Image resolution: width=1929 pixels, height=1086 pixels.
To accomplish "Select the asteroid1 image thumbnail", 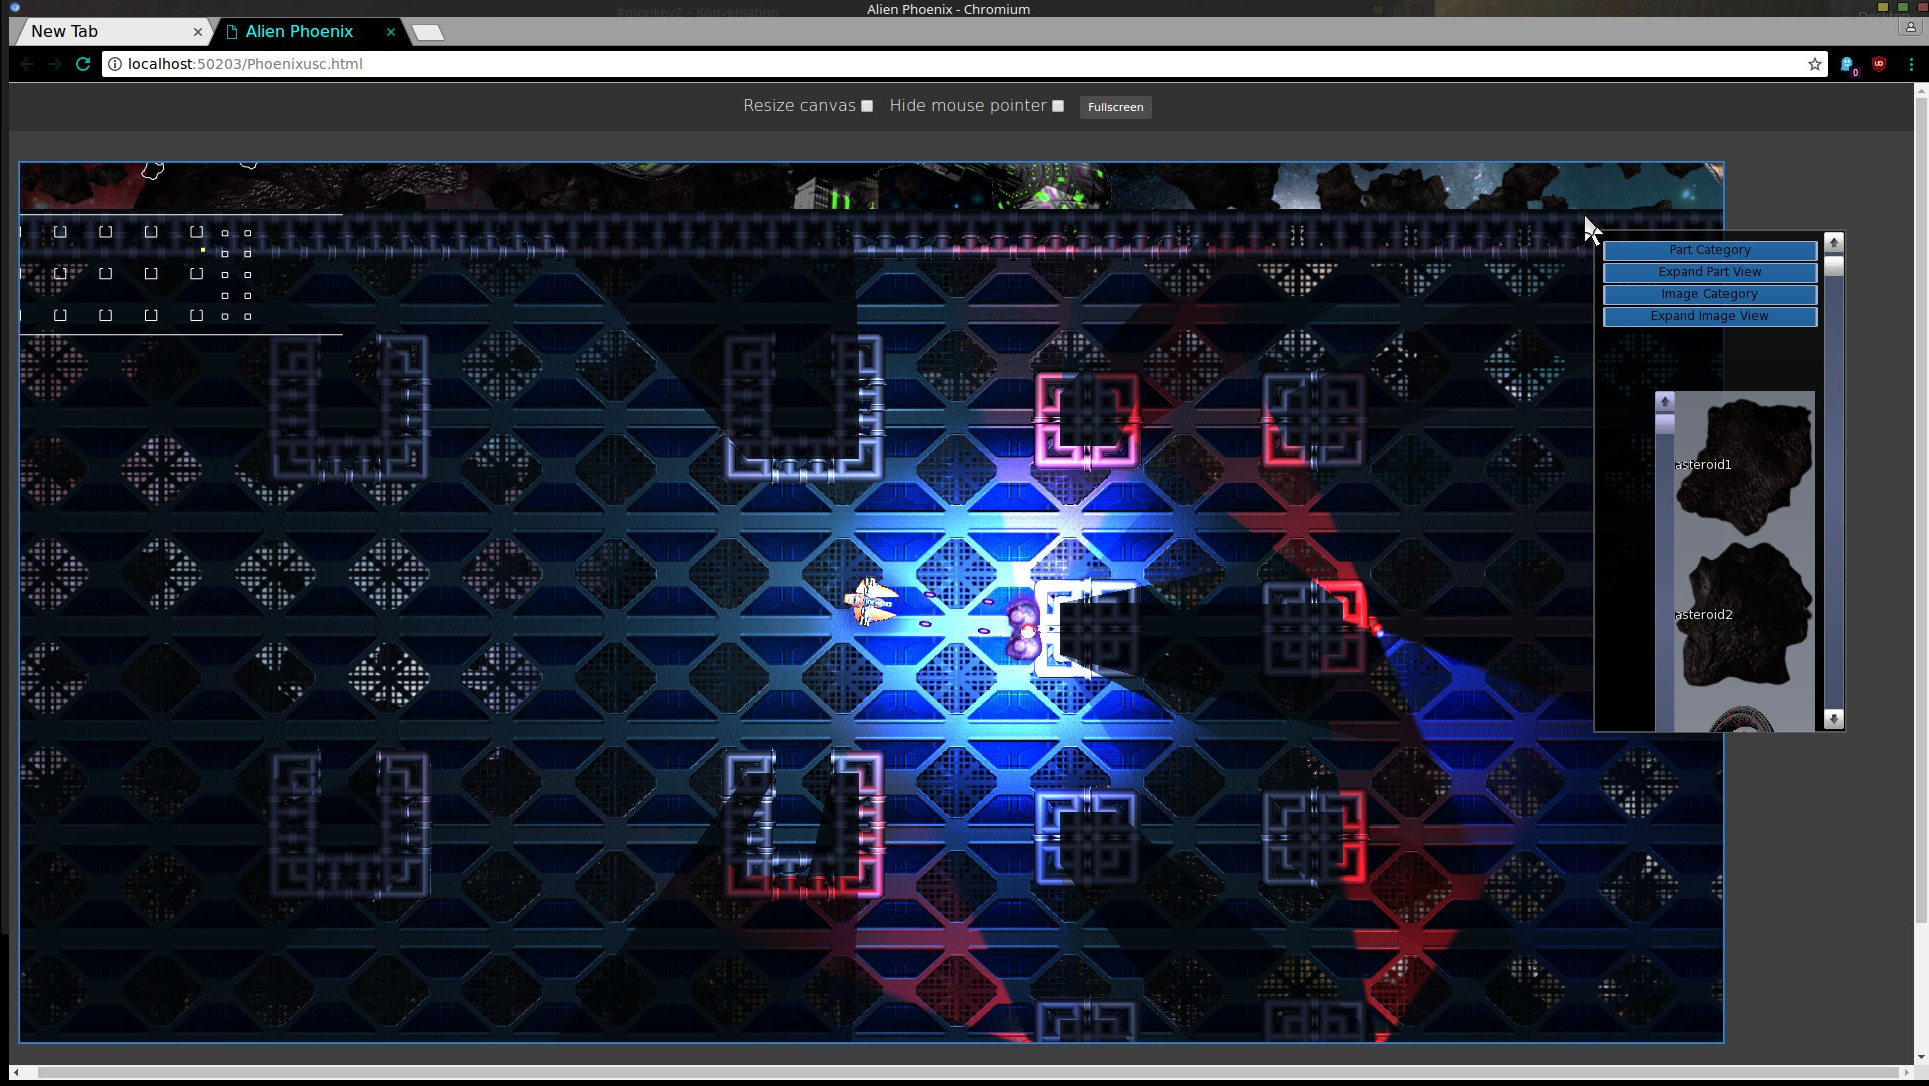I will coord(1745,465).
